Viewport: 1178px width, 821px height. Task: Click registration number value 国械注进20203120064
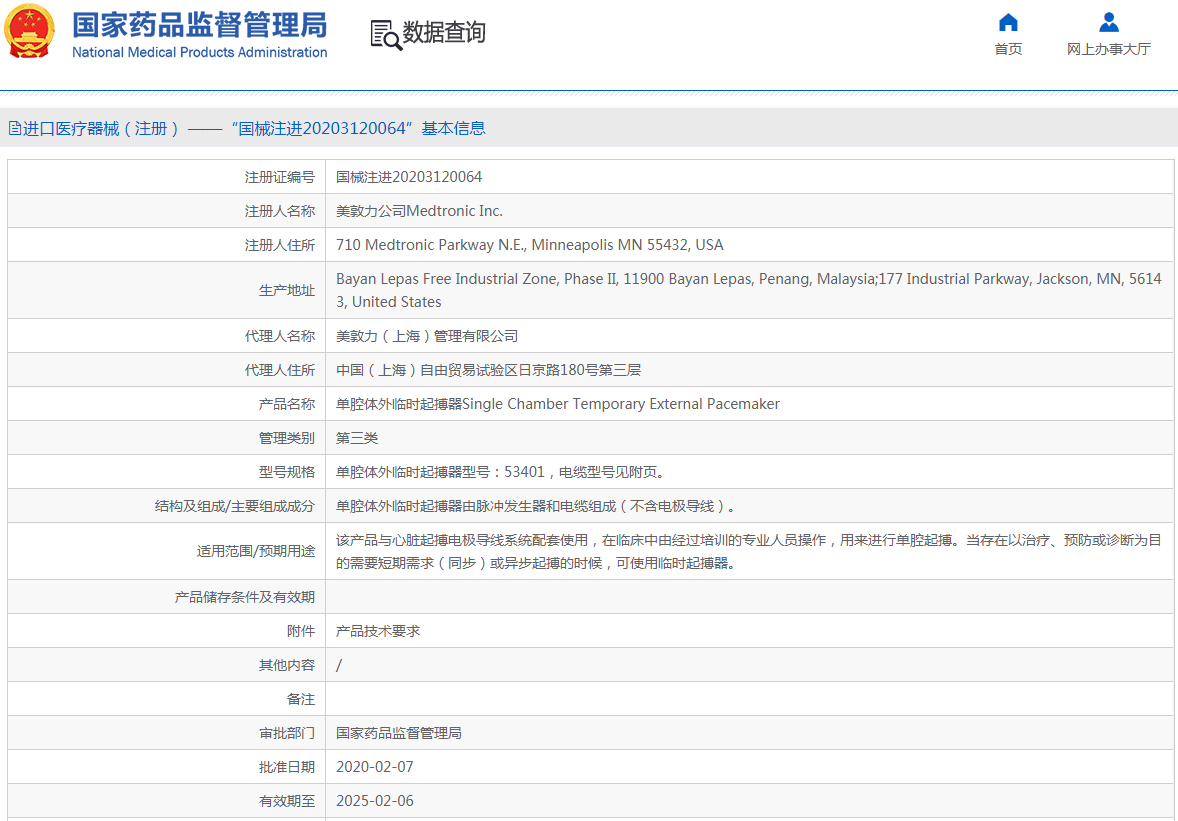[x=409, y=177]
